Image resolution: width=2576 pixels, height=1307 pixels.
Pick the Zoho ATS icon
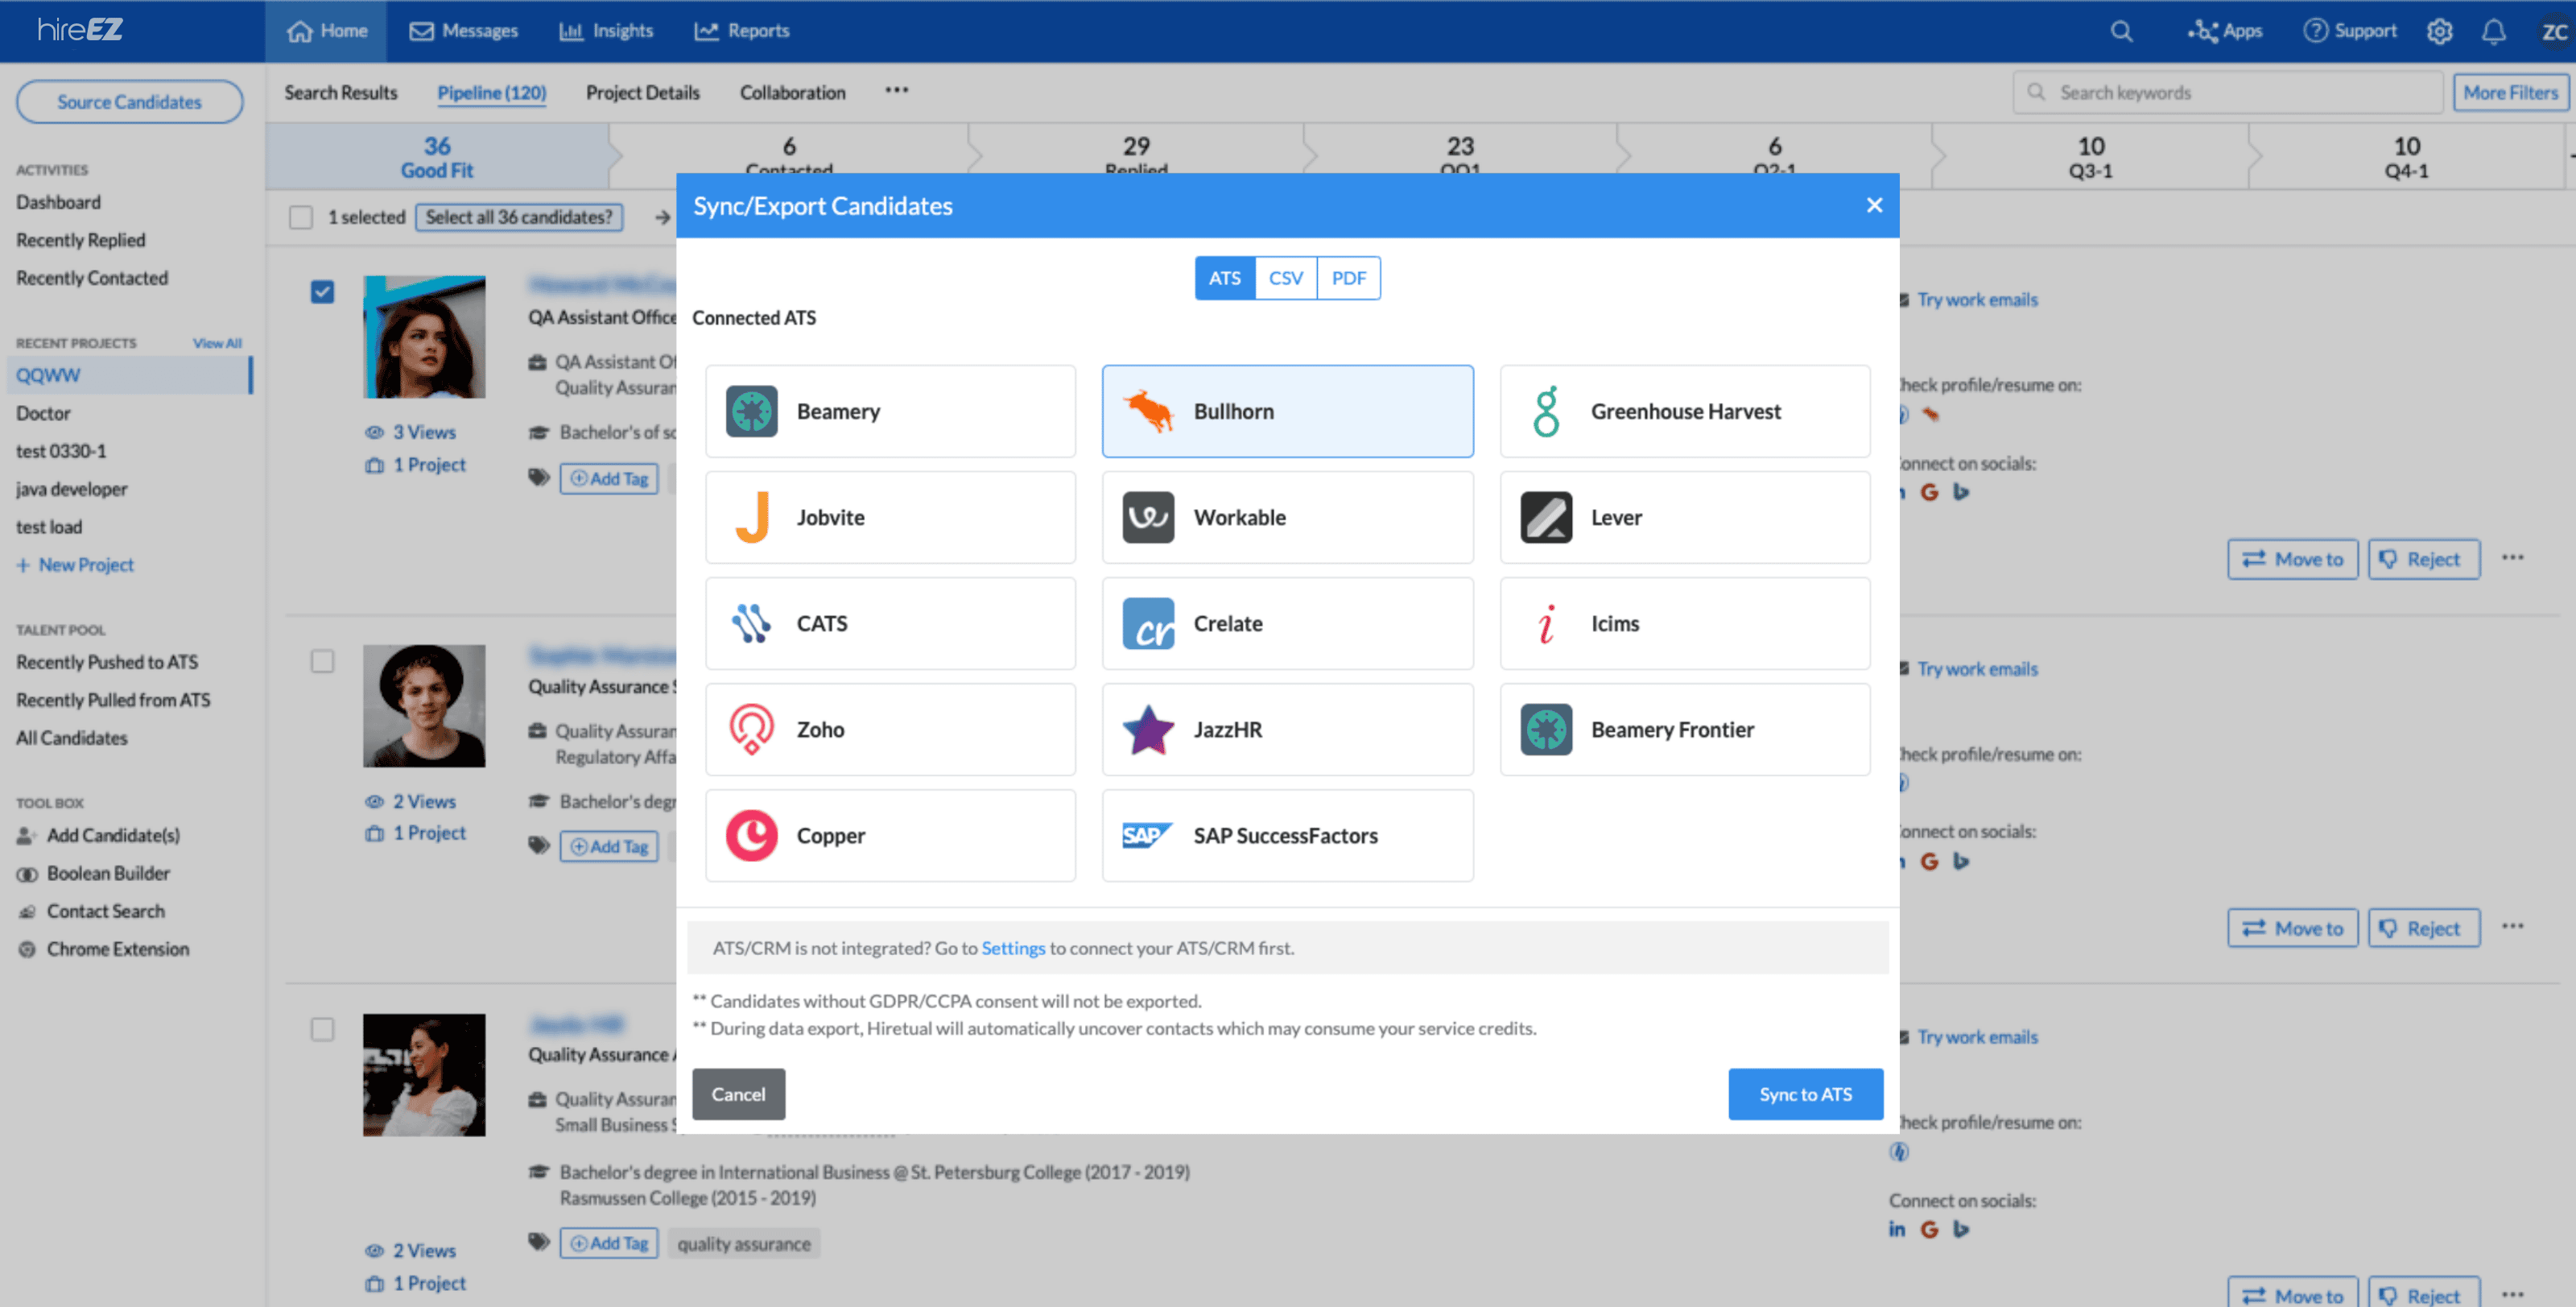[751, 729]
